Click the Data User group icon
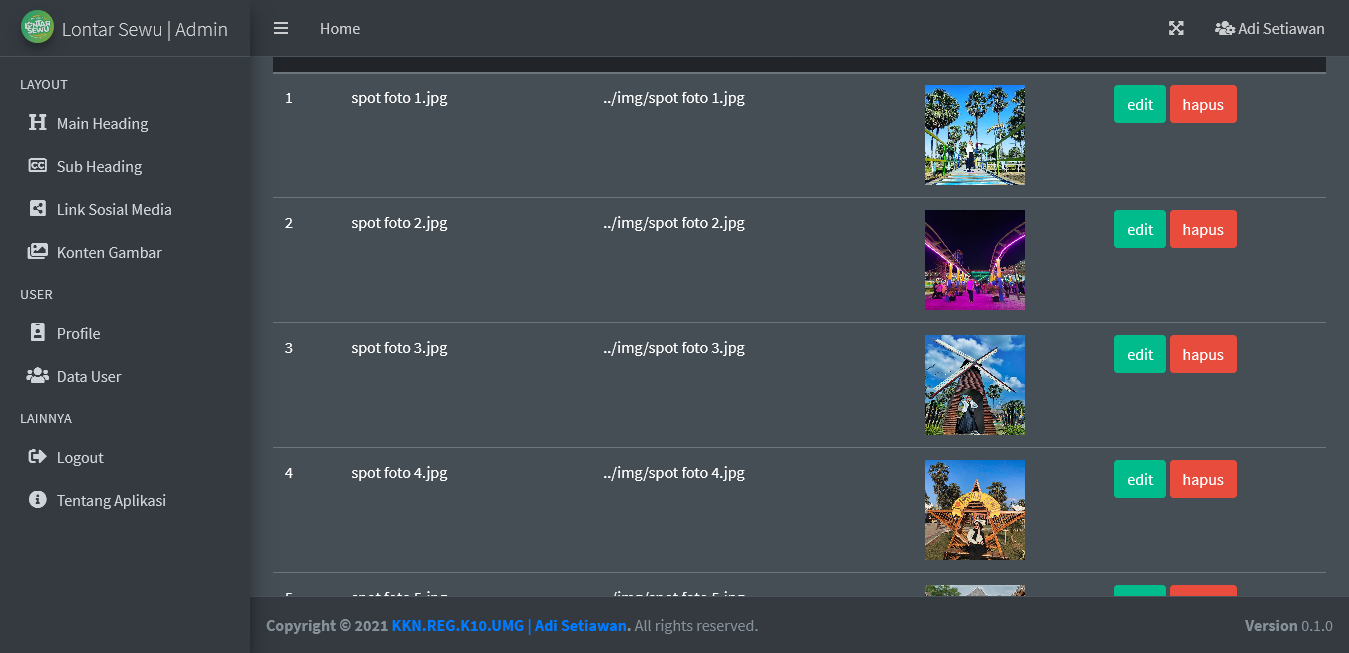Screen dimensions: 1349x653 pyautogui.click(x=38, y=376)
